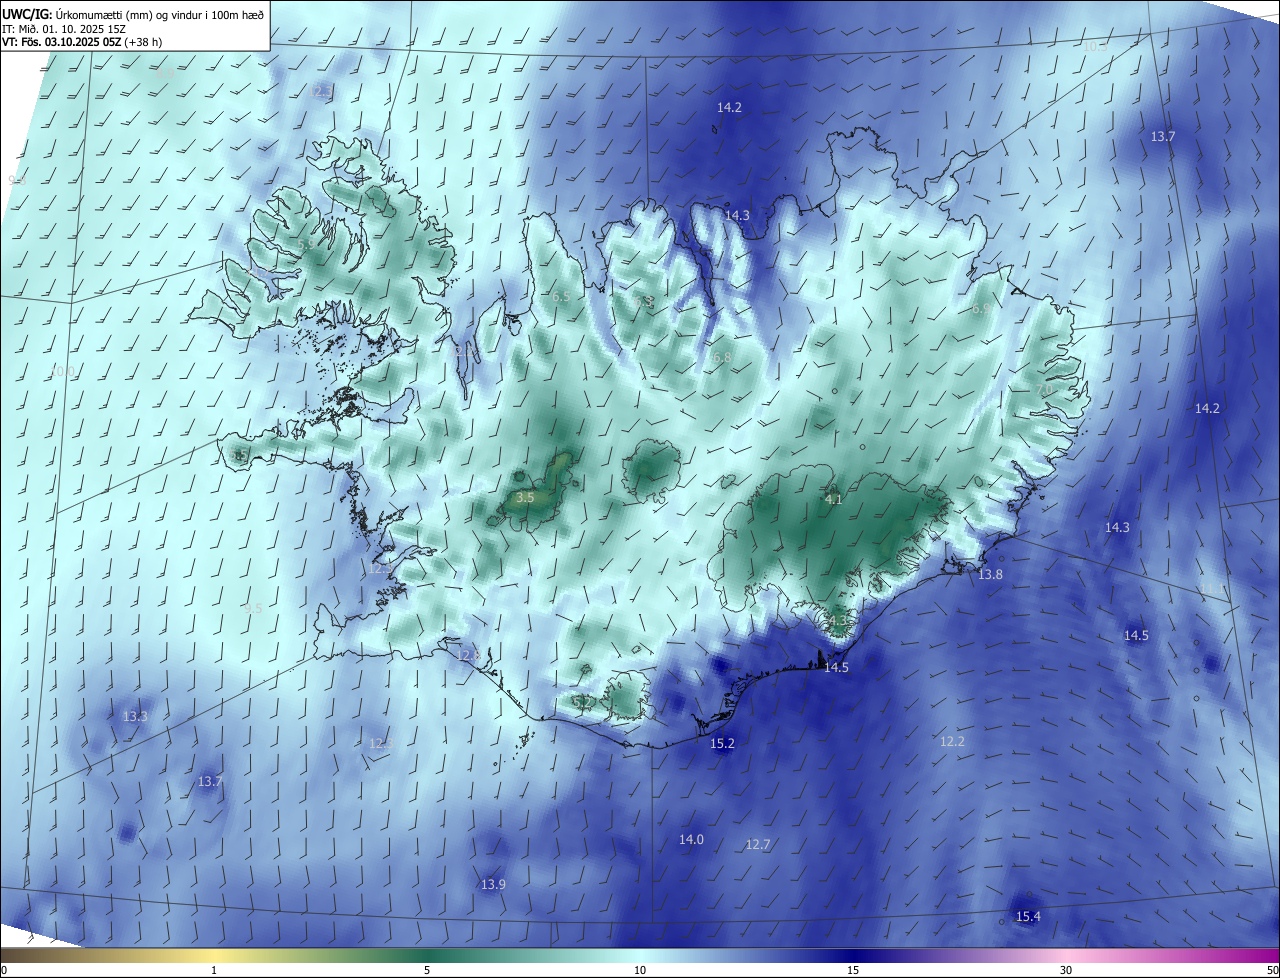Click the 14.3 label at the north coast fjord

(x=737, y=215)
